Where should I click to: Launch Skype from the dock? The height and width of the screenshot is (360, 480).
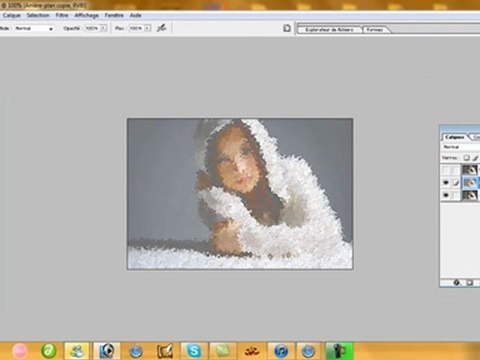(x=194, y=351)
